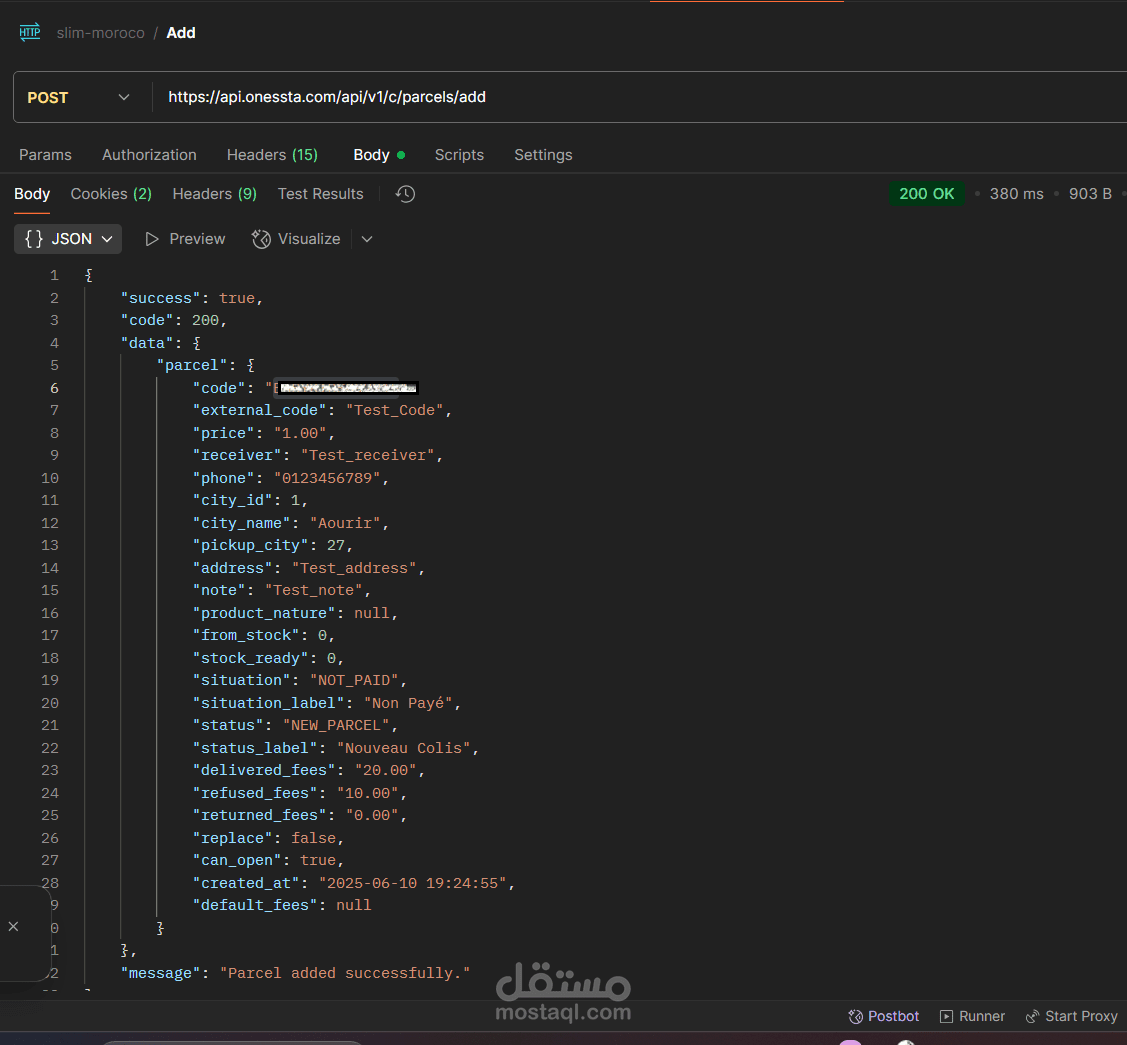The height and width of the screenshot is (1045, 1127).
Task: Switch to the Authorization tab
Action: (148, 155)
